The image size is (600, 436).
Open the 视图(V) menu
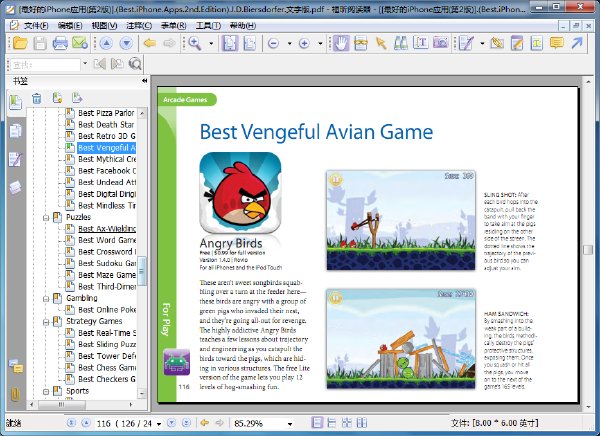coord(104,26)
